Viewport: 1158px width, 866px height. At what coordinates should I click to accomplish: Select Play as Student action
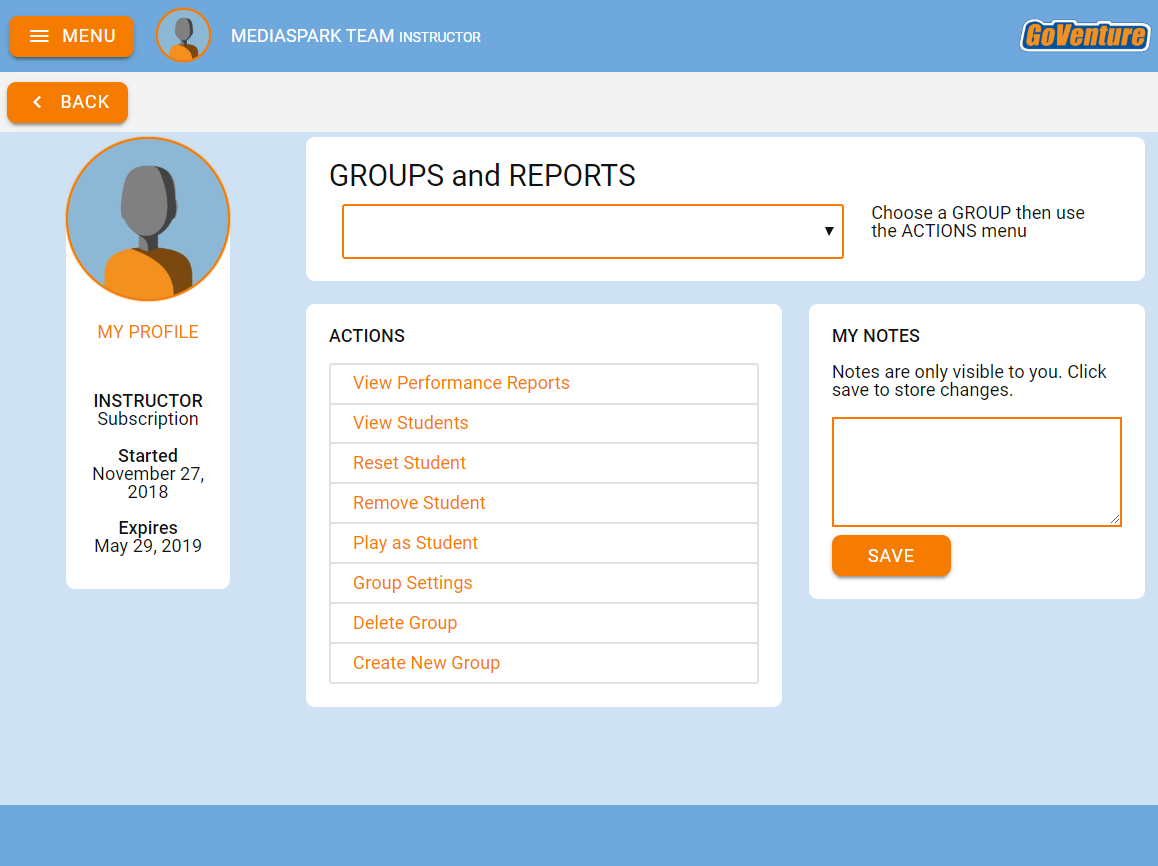coord(544,543)
